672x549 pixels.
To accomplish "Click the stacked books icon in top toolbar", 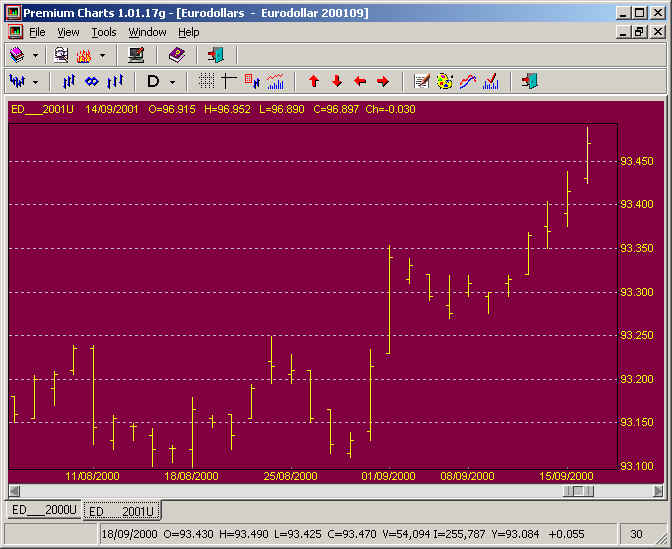I will point(17,55).
